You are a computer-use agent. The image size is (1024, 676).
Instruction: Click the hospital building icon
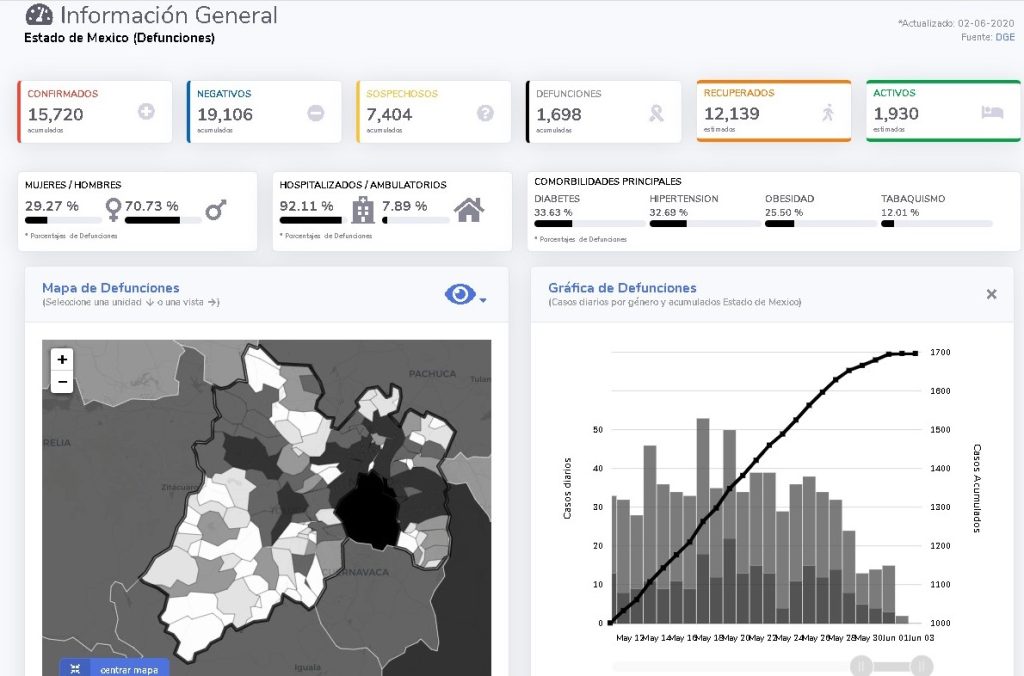coord(363,209)
